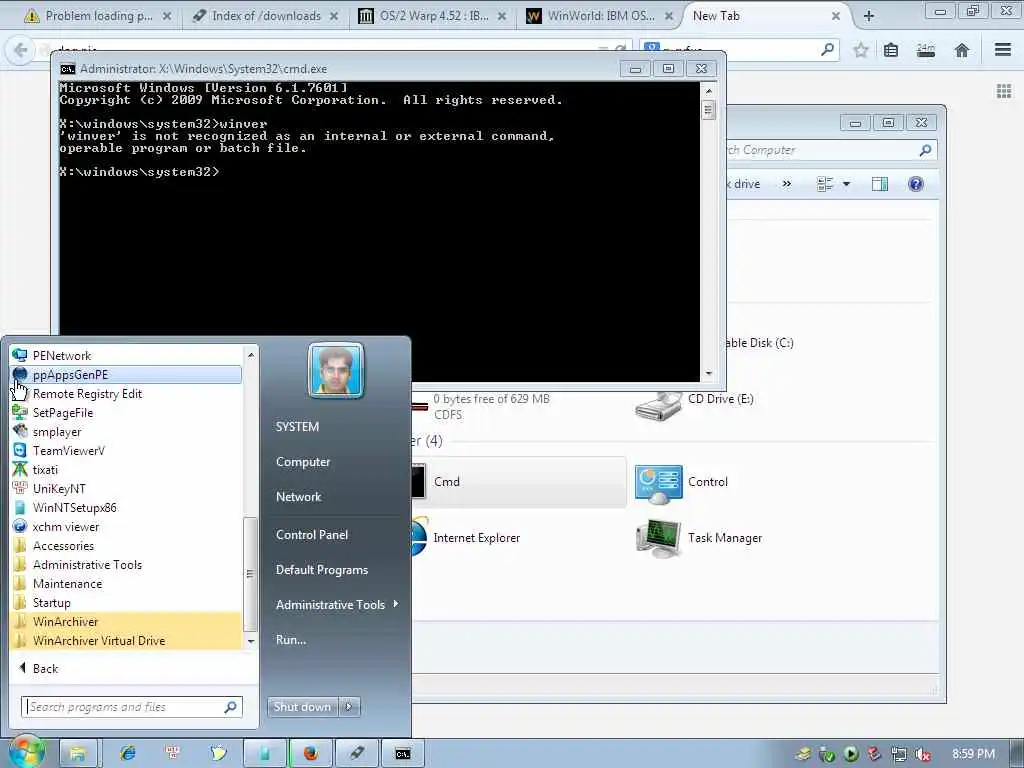Switch to OS/2 Warp 4.52 browser tab
Viewport: 1024px width, 768px height.
pyautogui.click(x=434, y=16)
